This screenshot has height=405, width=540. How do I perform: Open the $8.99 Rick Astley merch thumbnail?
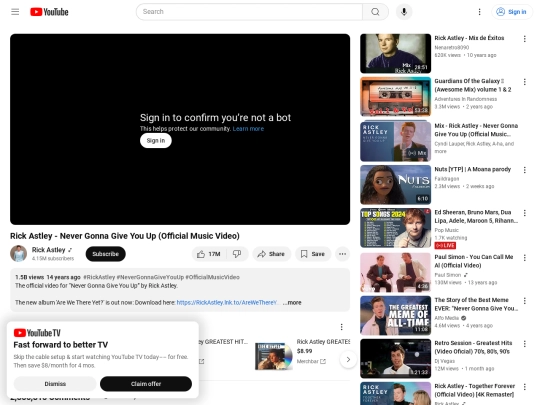coord(274,356)
